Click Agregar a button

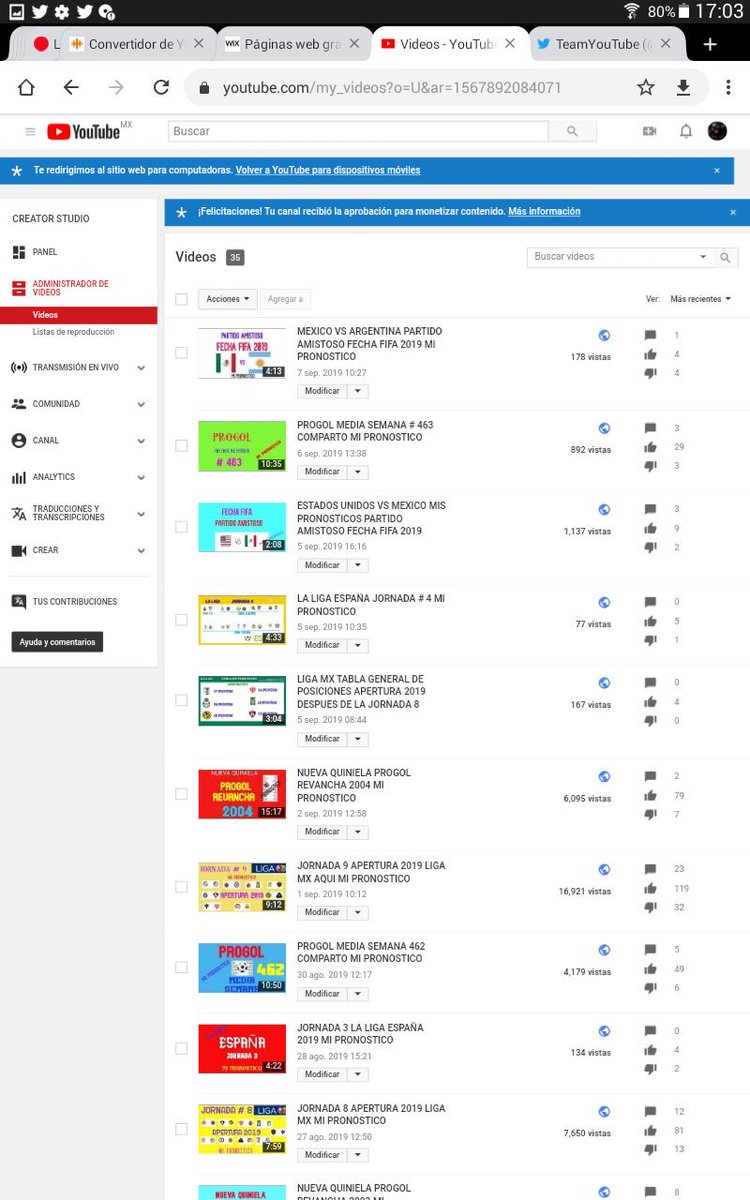[x=285, y=299]
